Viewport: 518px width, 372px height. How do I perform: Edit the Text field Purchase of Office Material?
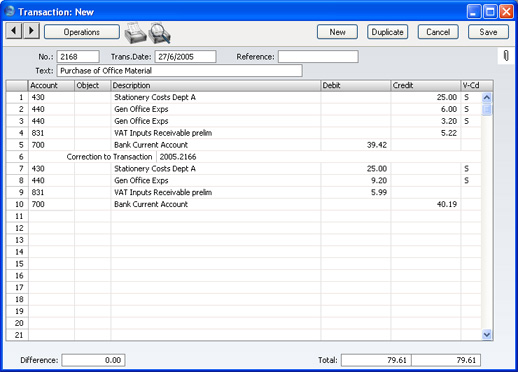180,71
